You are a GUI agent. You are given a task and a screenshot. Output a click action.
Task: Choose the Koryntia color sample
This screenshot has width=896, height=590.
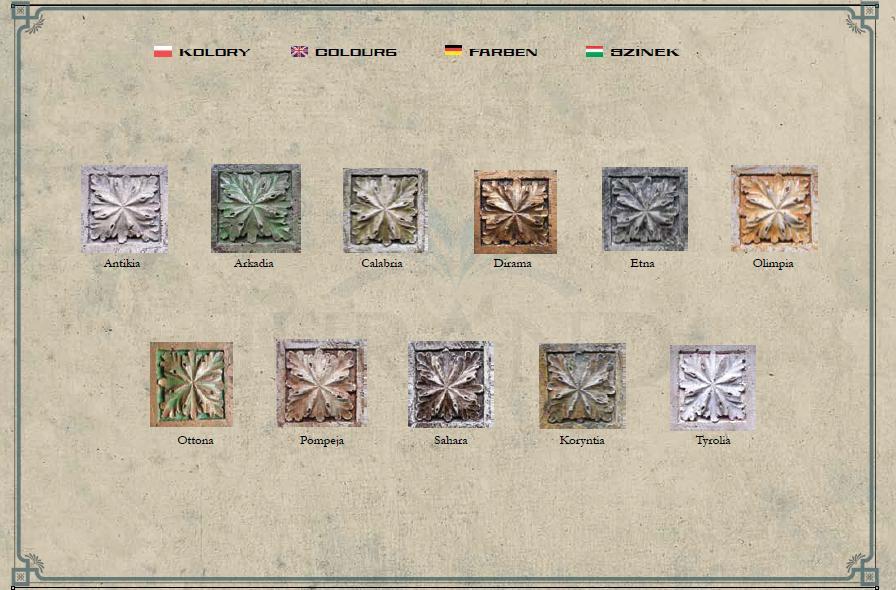pyautogui.click(x=582, y=385)
